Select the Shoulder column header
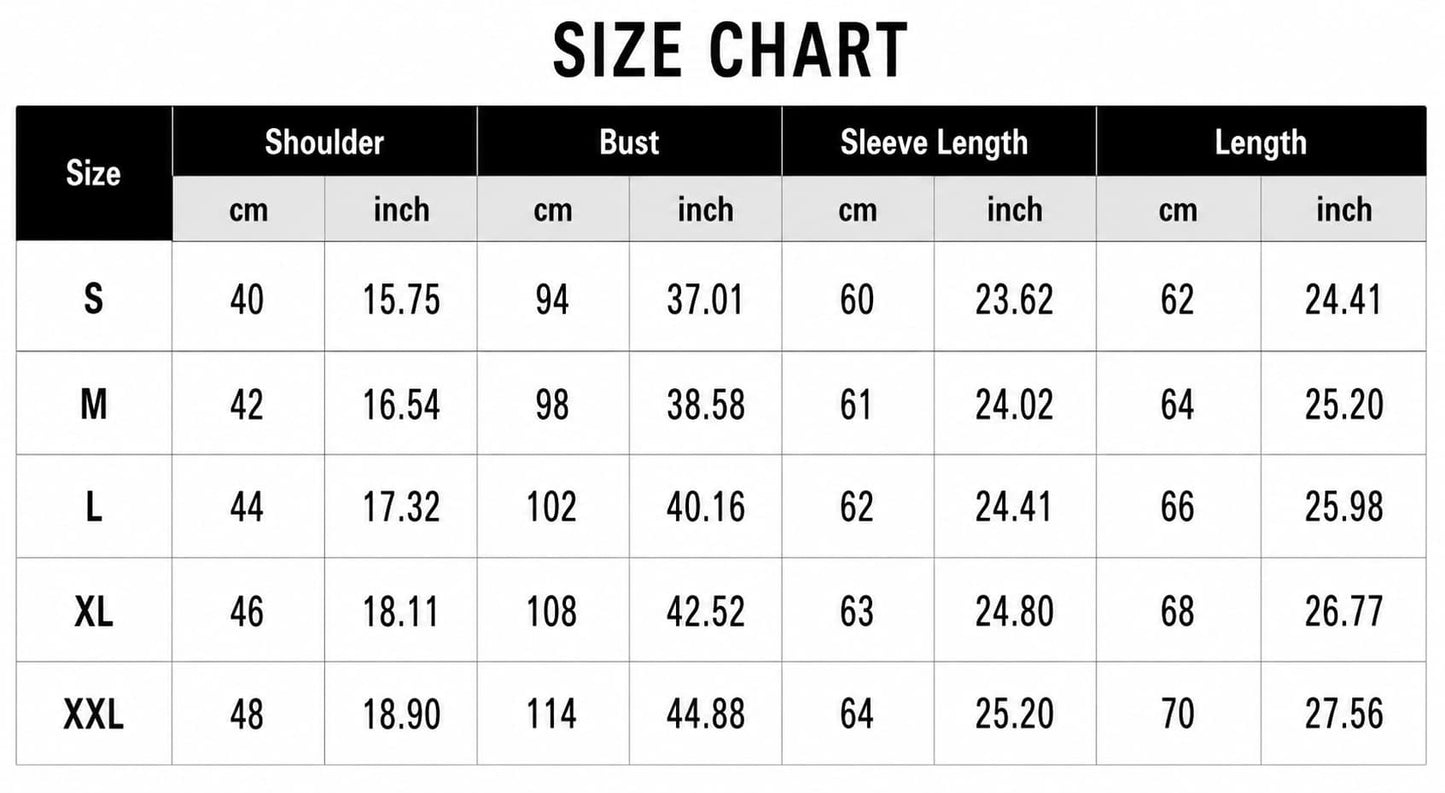The width and height of the screenshot is (1445, 793). [324, 142]
